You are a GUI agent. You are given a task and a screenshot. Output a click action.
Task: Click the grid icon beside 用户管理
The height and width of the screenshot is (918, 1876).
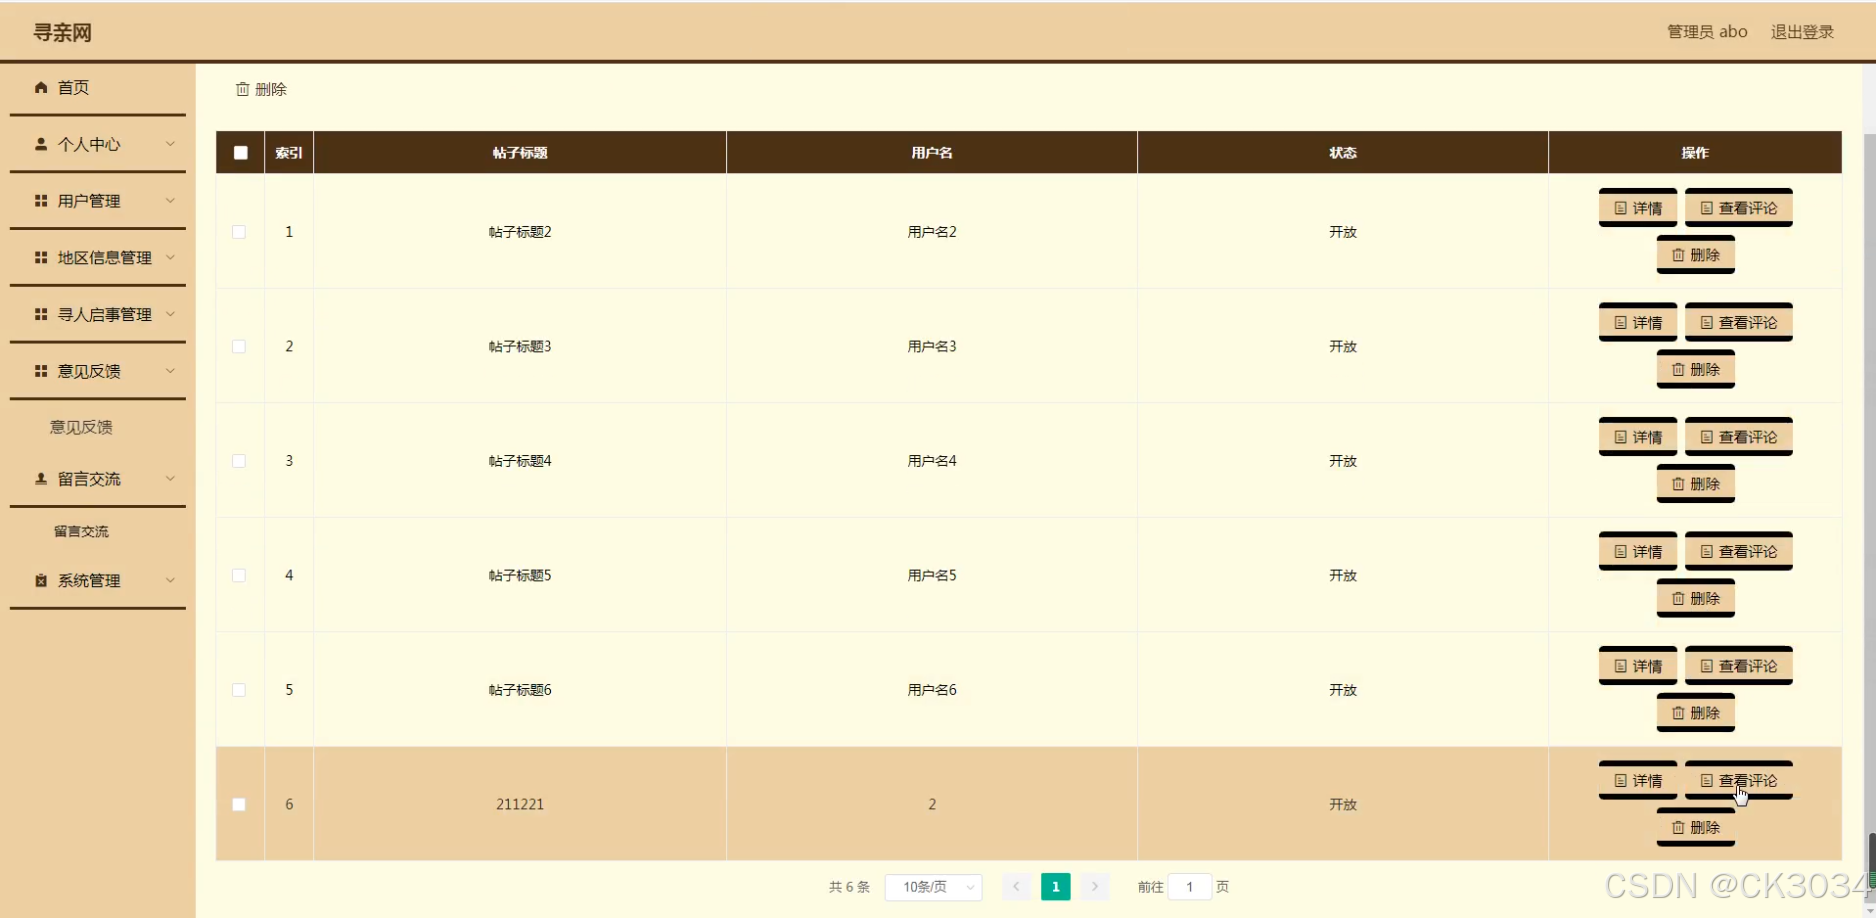click(41, 201)
